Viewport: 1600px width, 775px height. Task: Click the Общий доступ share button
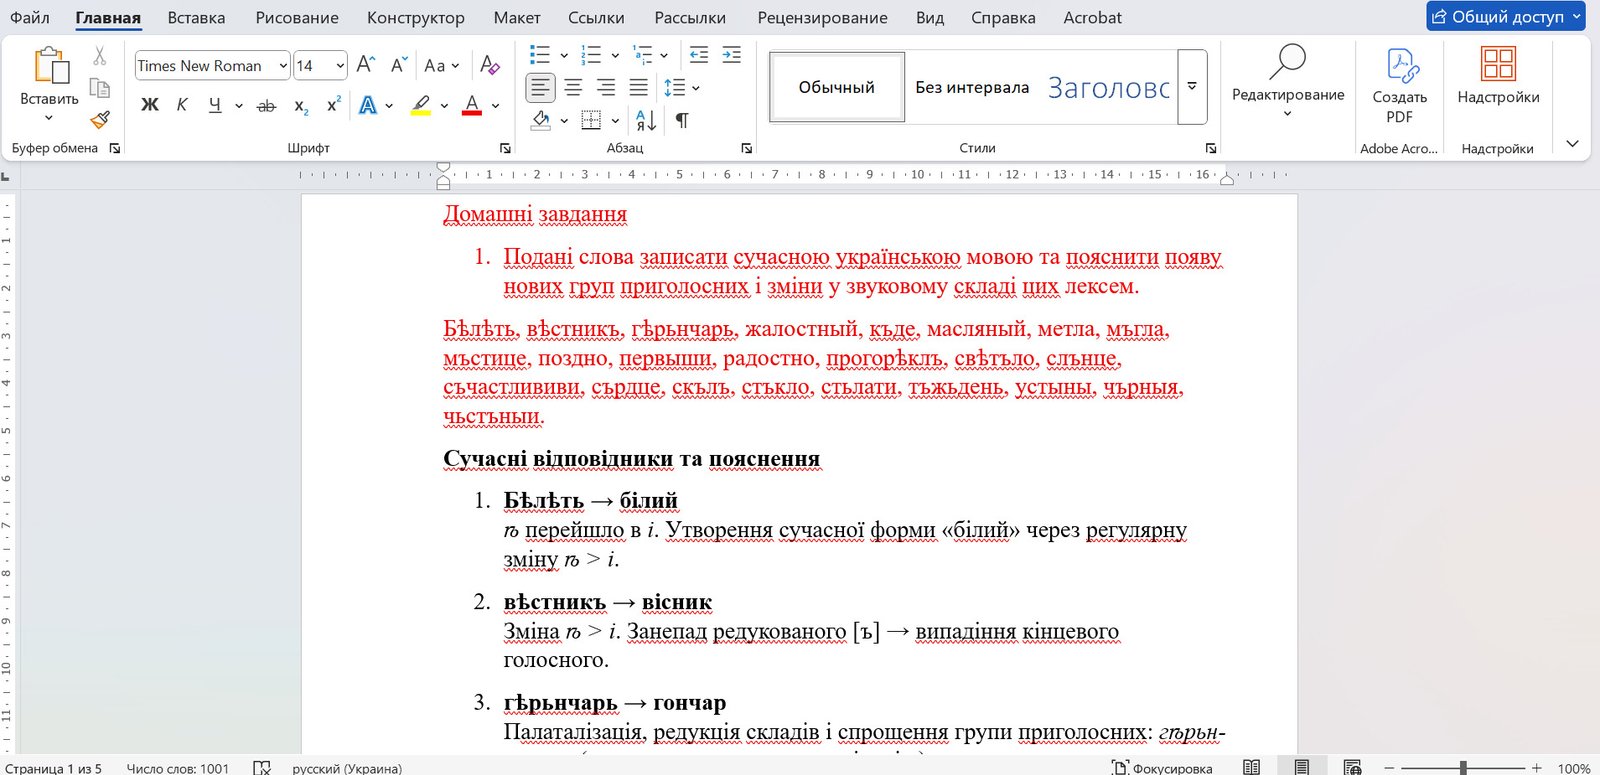[x=1505, y=17]
